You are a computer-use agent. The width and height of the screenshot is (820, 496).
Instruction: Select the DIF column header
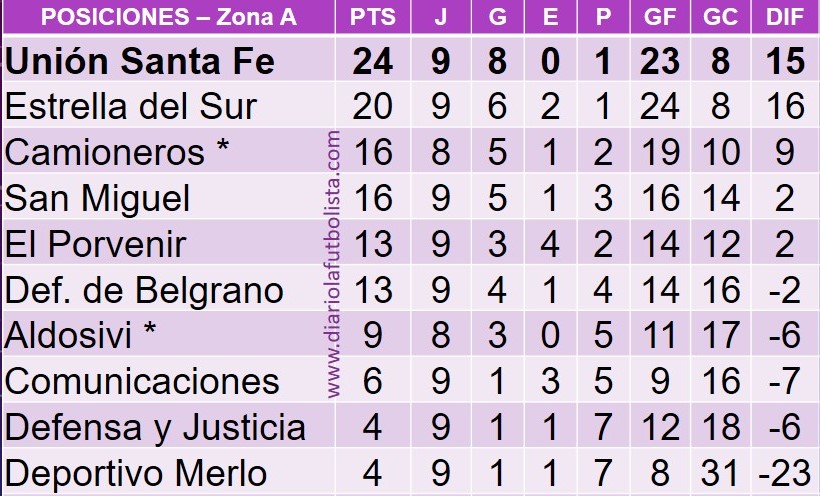[x=784, y=17]
